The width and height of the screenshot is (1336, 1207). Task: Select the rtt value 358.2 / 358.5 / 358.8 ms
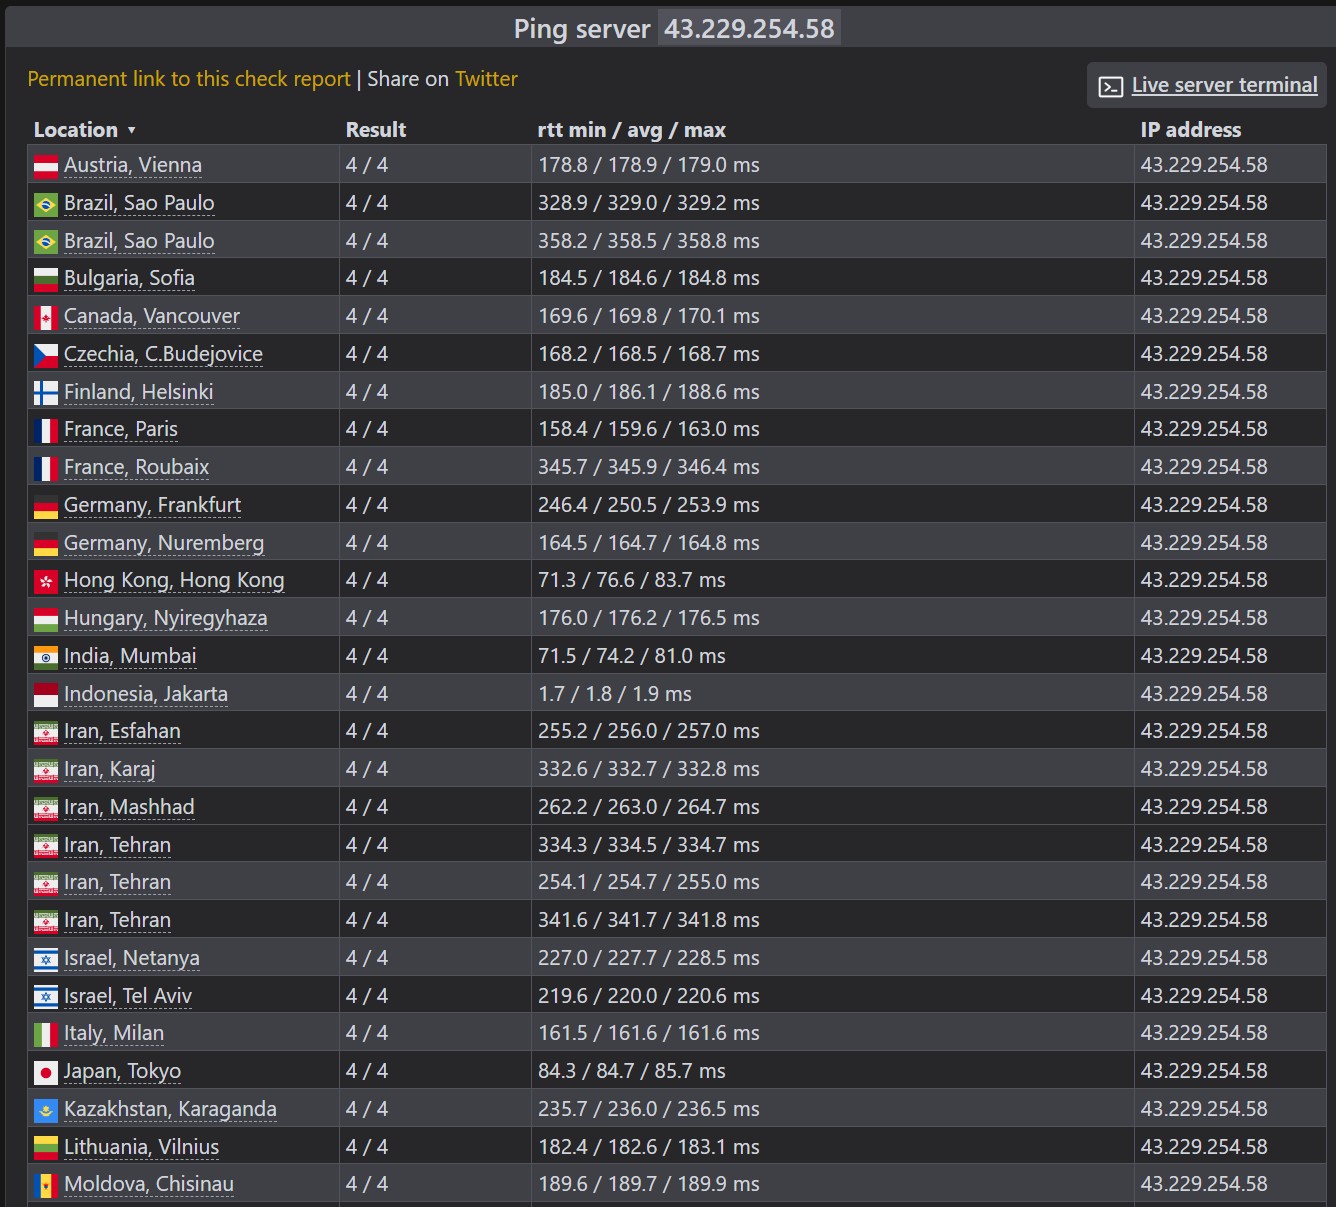pos(649,241)
